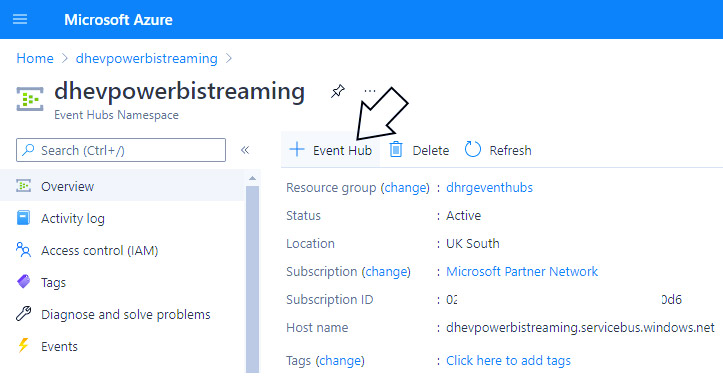Open Microsoft Partner Network subscription
This screenshot has width=723, height=390.
coord(522,272)
